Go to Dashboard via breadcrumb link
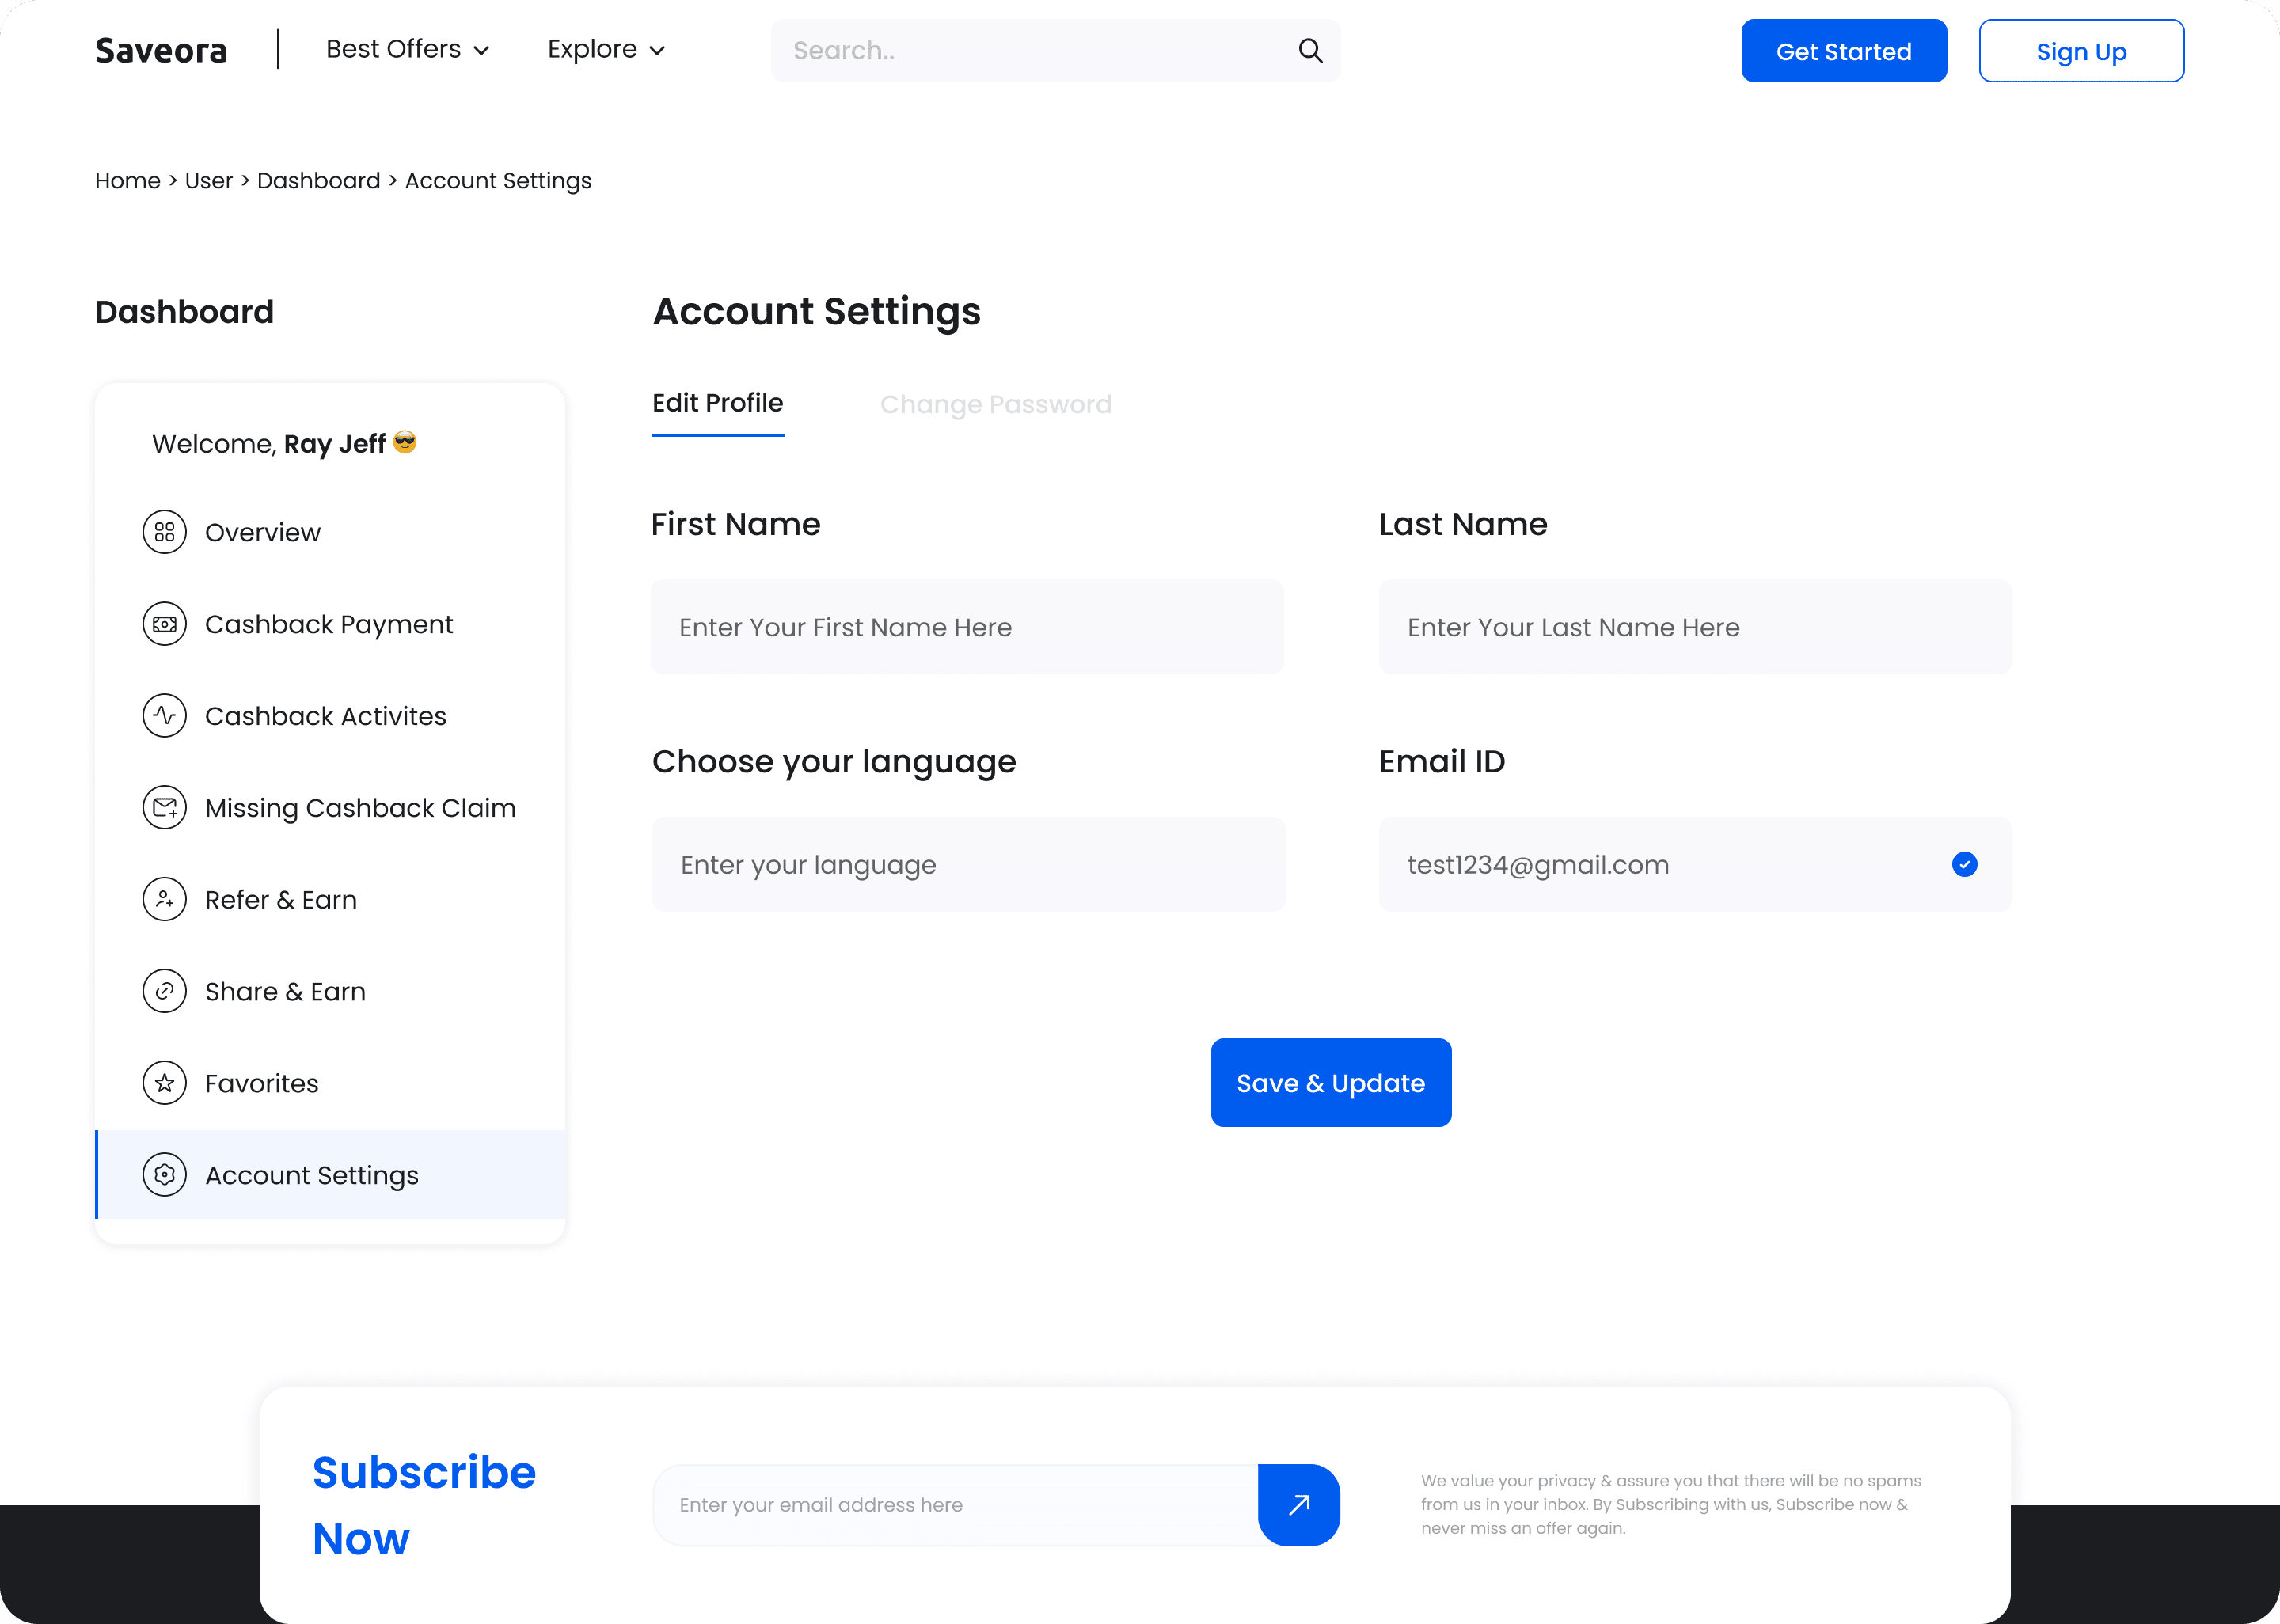The image size is (2280, 1624). [318, 181]
